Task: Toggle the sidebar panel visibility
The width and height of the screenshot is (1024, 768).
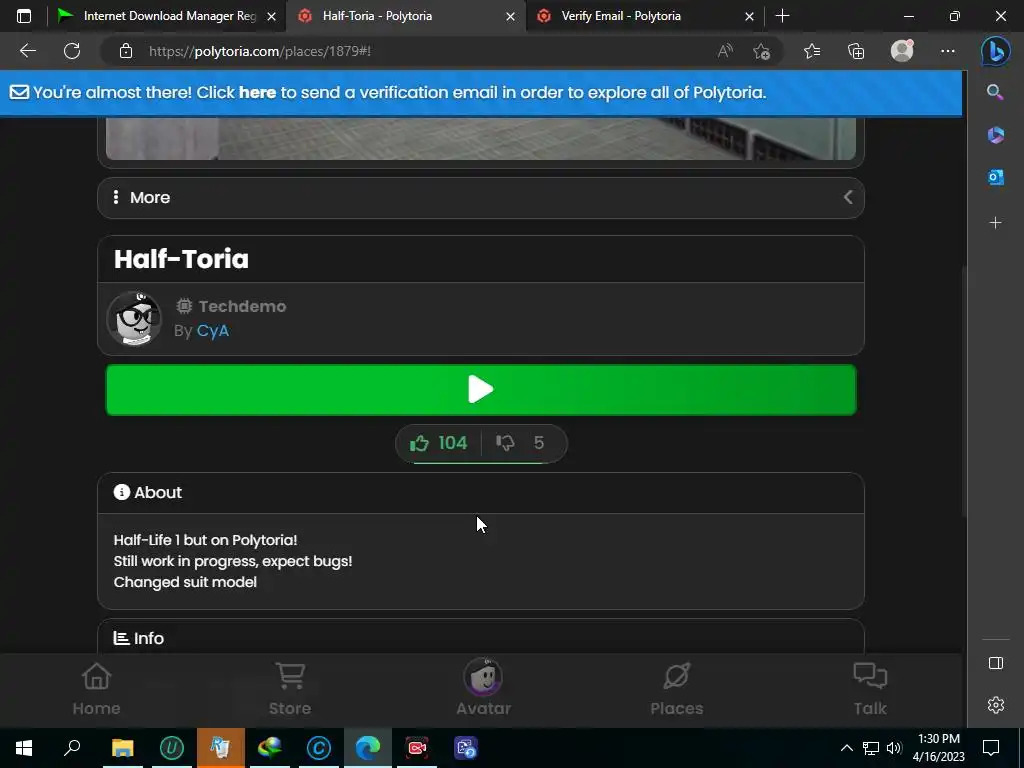Action: pyautogui.click(x=995, y=663)
